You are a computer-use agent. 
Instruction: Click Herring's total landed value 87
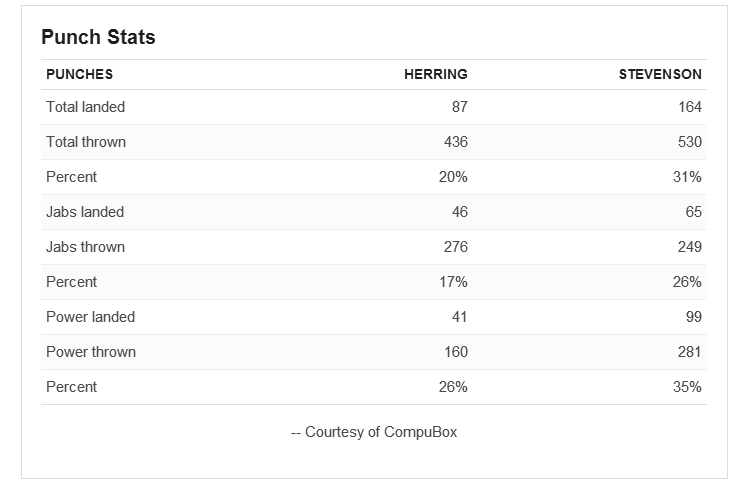[460, 107]
